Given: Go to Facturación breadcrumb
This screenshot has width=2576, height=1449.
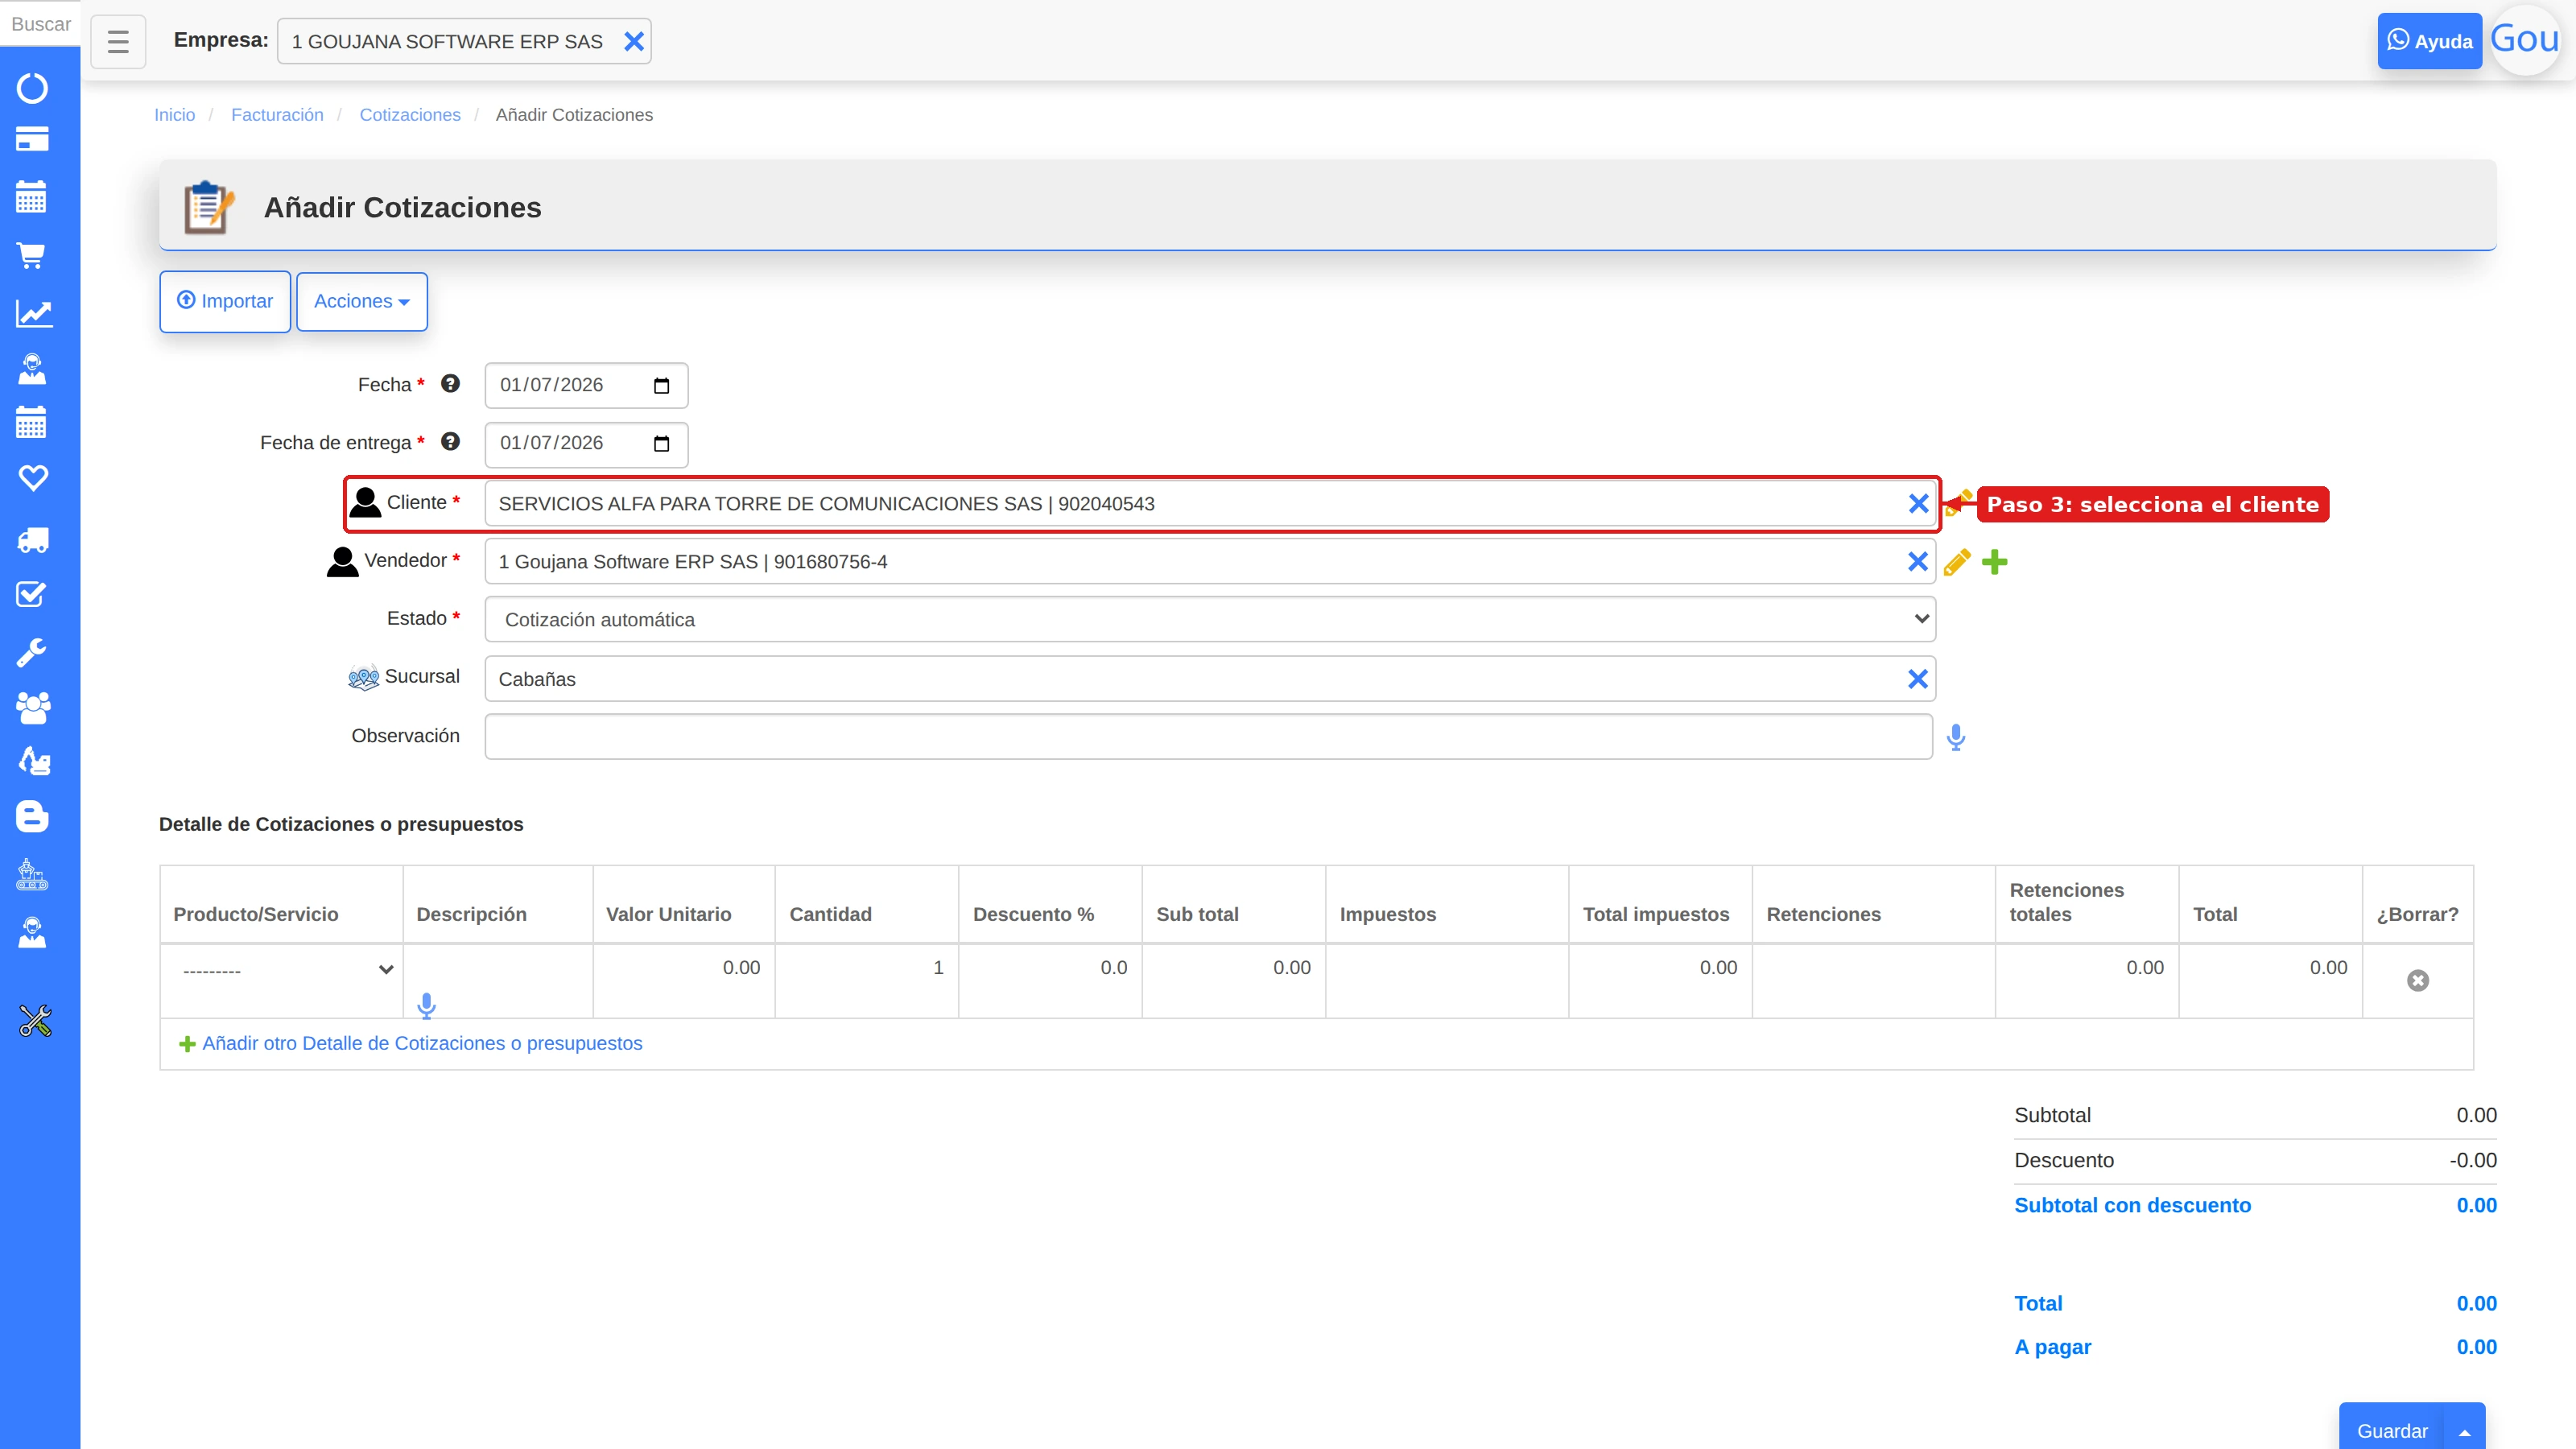Looking at the screenshot, I should 277,115.
